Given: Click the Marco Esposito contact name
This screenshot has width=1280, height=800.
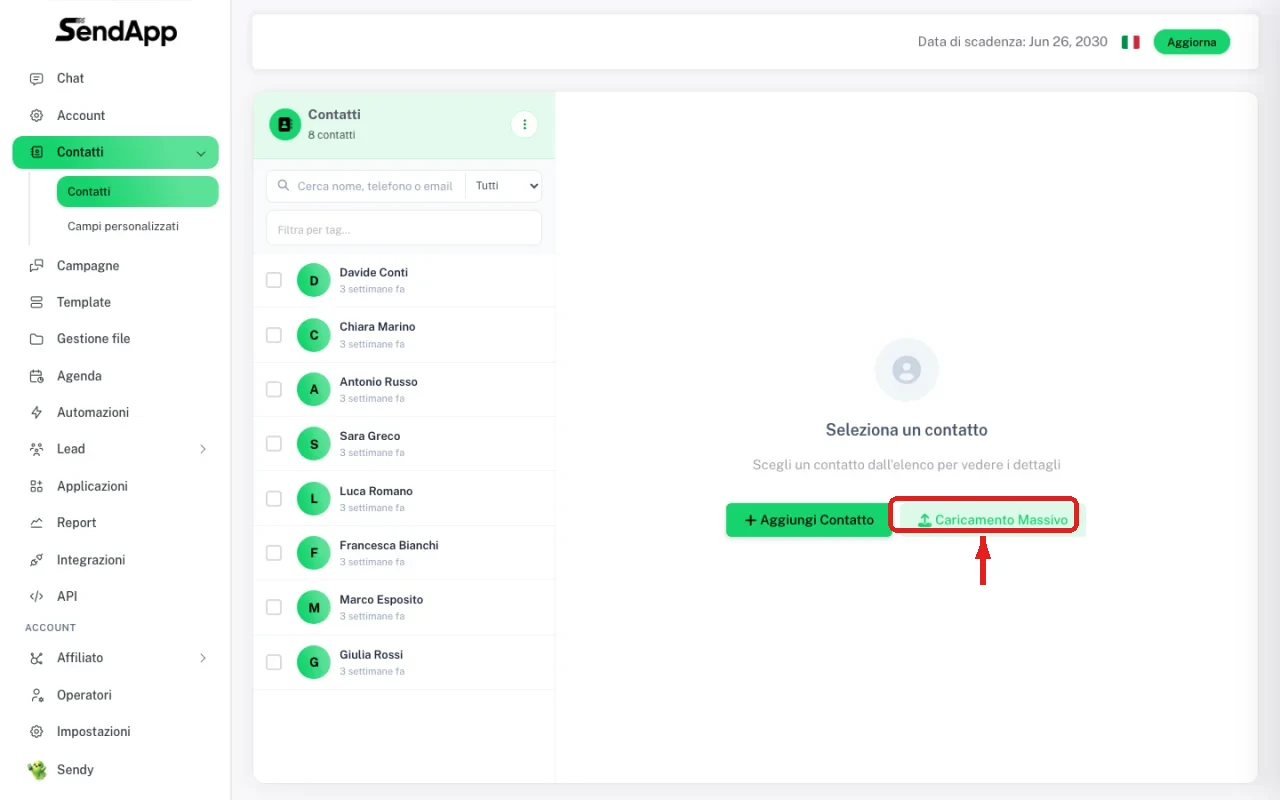Looking at the screenshot, I should tap(381, 600).
